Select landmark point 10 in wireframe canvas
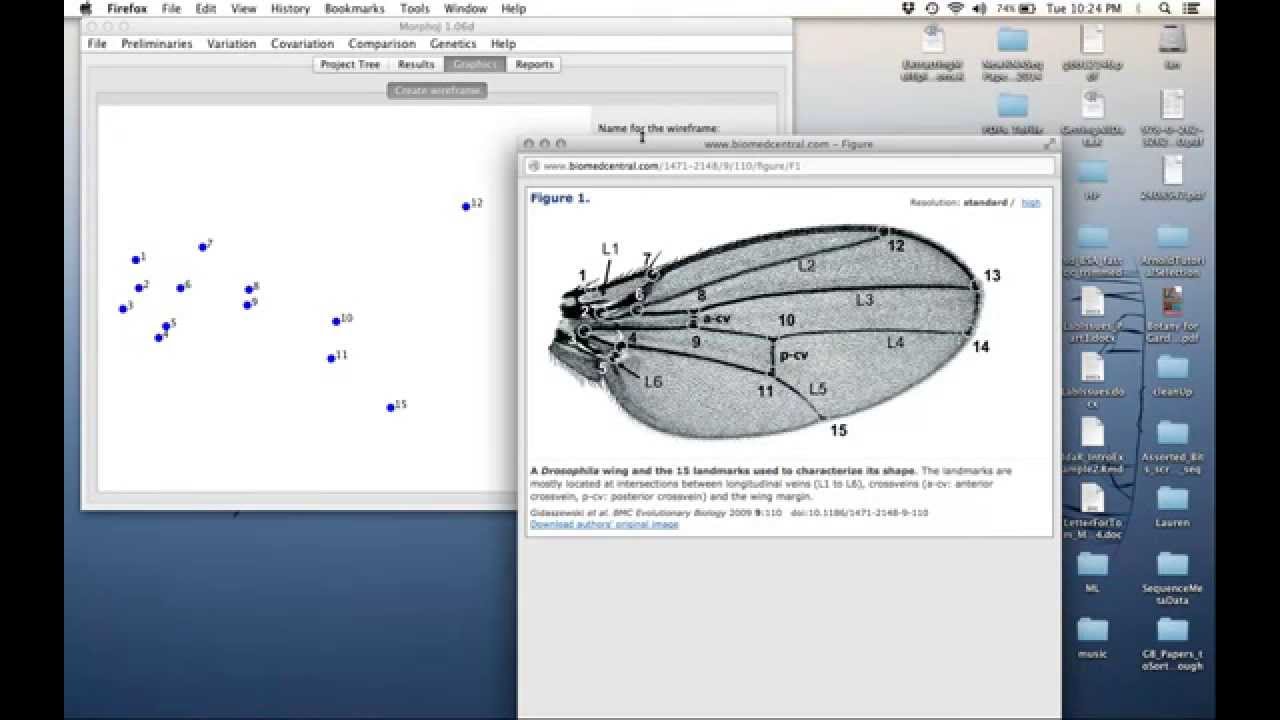Image resolution: width=1280 pixels, height=720 pixels. coord(336,321)
